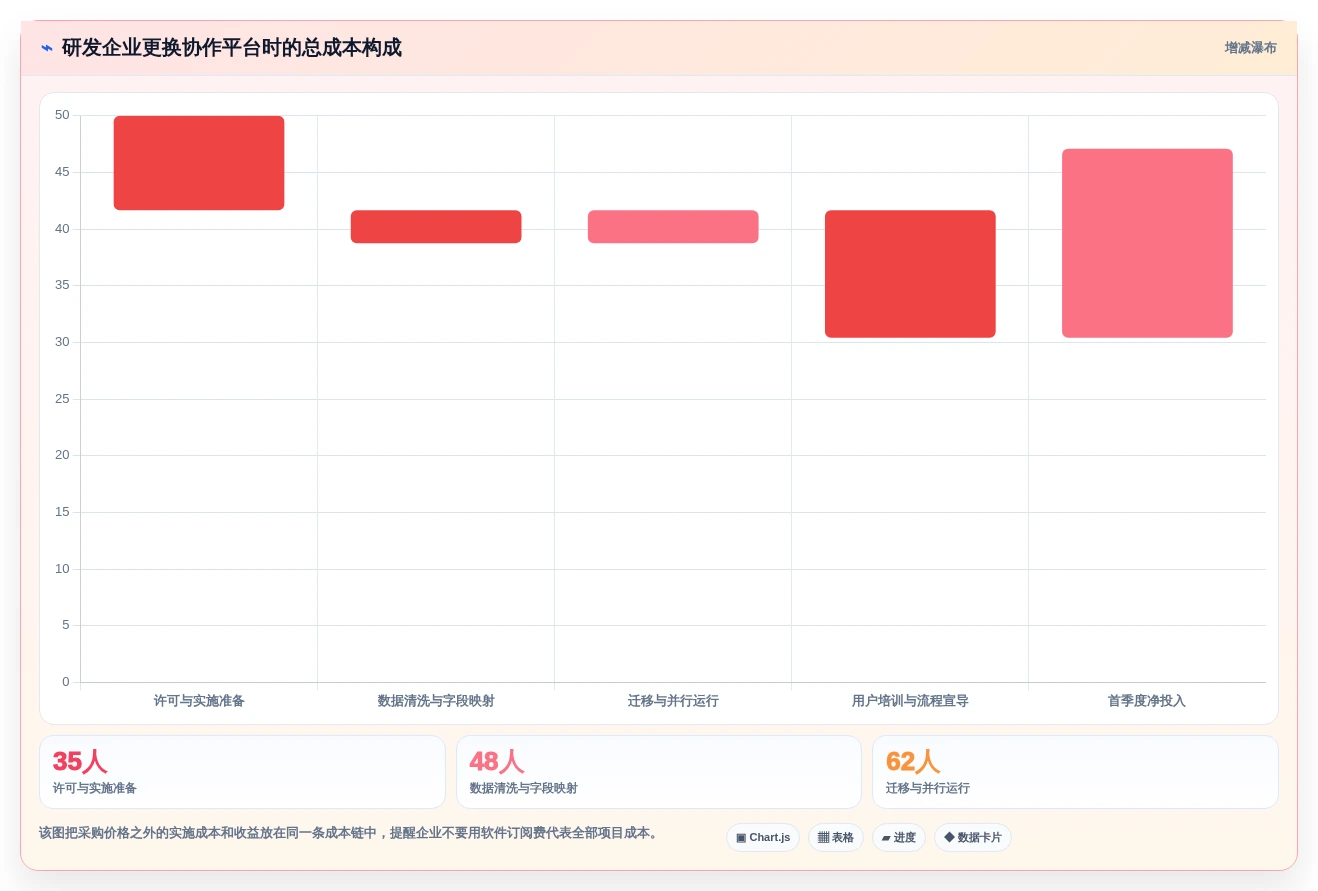This screenshot has width=1318, height=891.
Task: Click the 表格 tag chip
Action: pos(836,838)
